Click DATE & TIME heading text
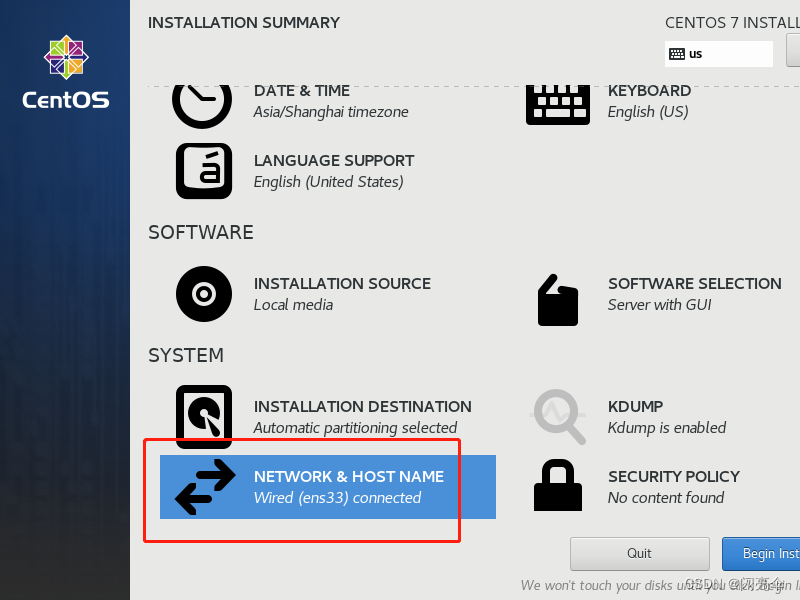The width and height of the screenshot is (800, 600). [x=302, y=91]
